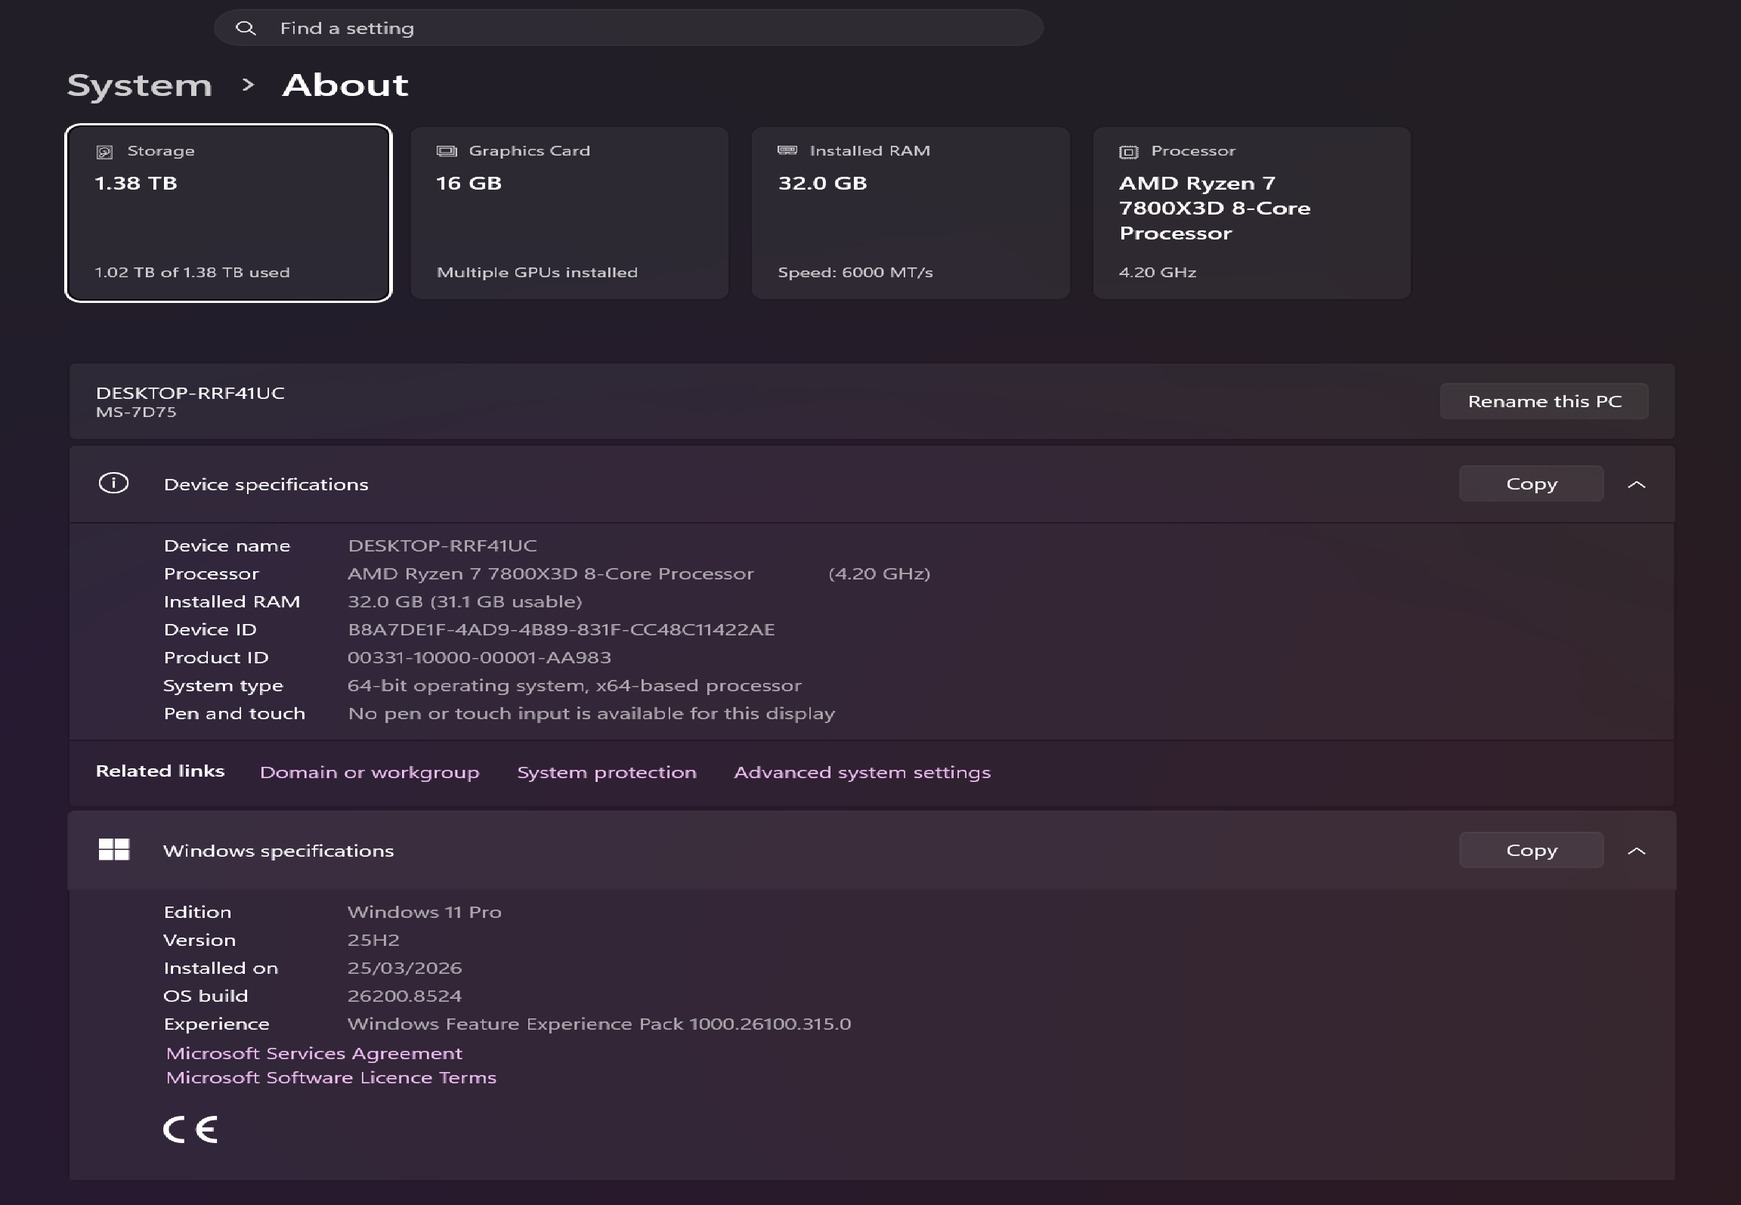The image size is (1741, 1205).
Task: Click the Find a setting search field
Action: point(629,28)
